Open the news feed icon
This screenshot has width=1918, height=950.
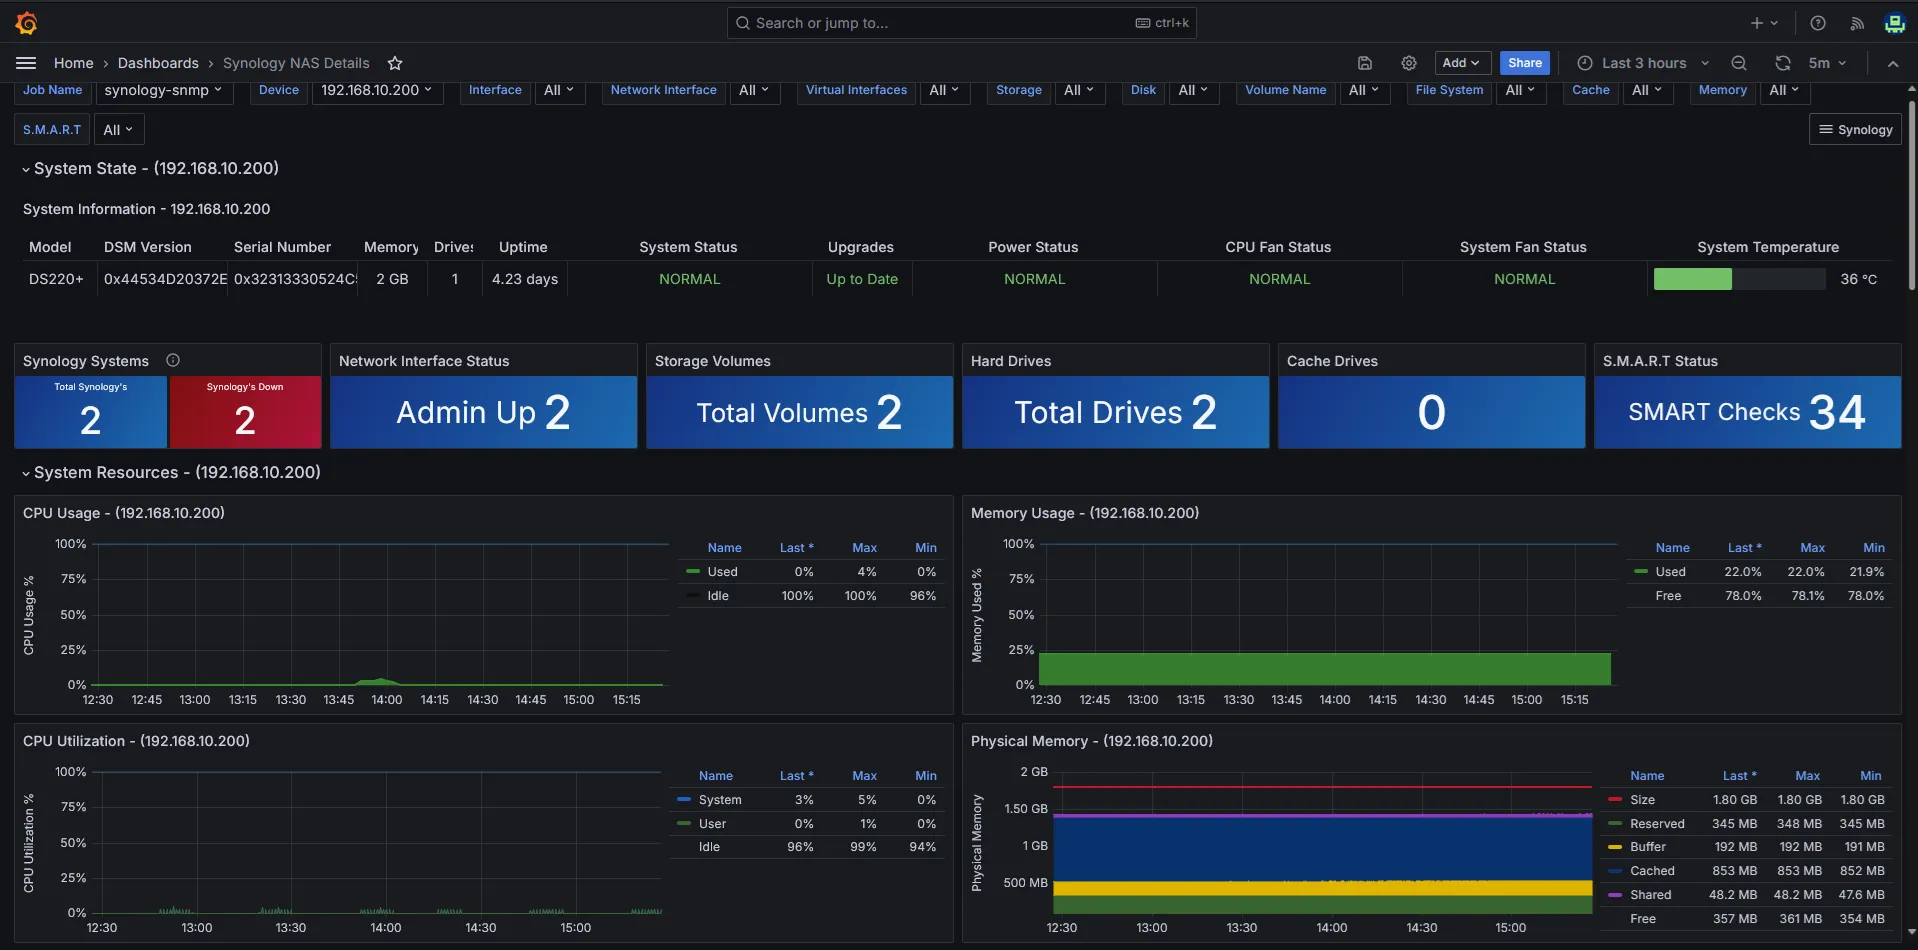1857,23
